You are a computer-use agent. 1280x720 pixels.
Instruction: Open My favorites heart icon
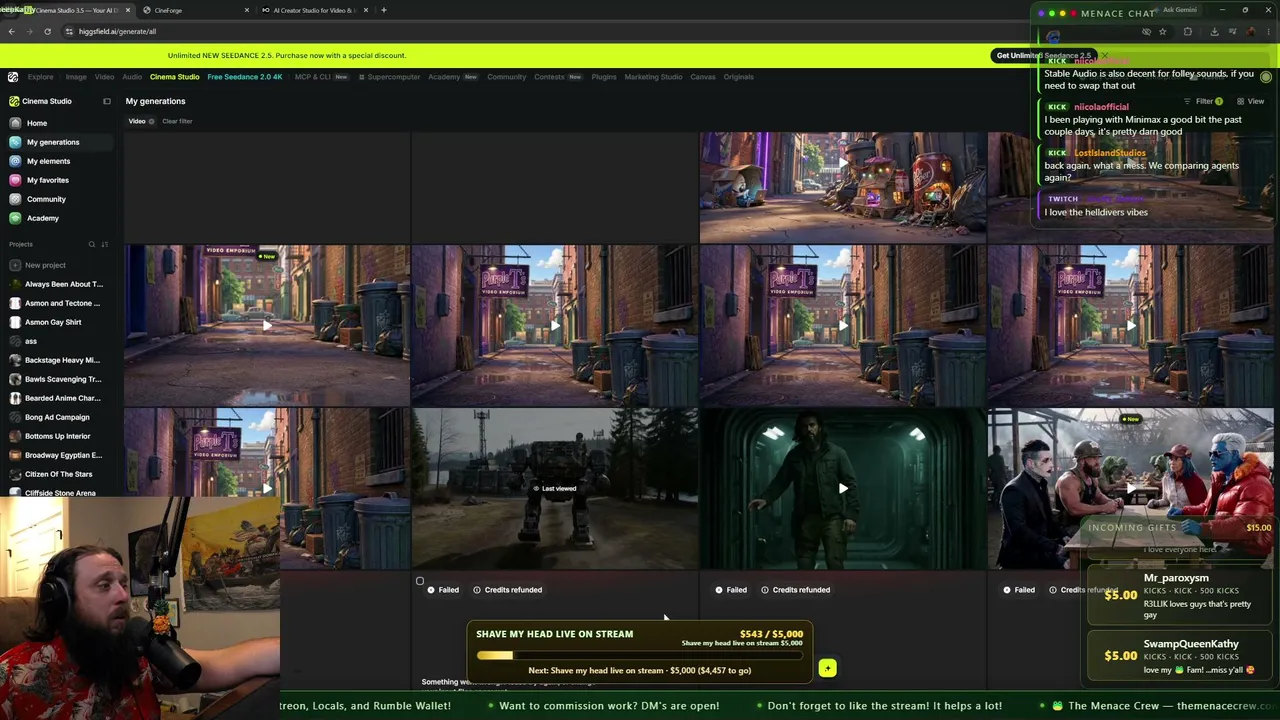tap(15, 180)
